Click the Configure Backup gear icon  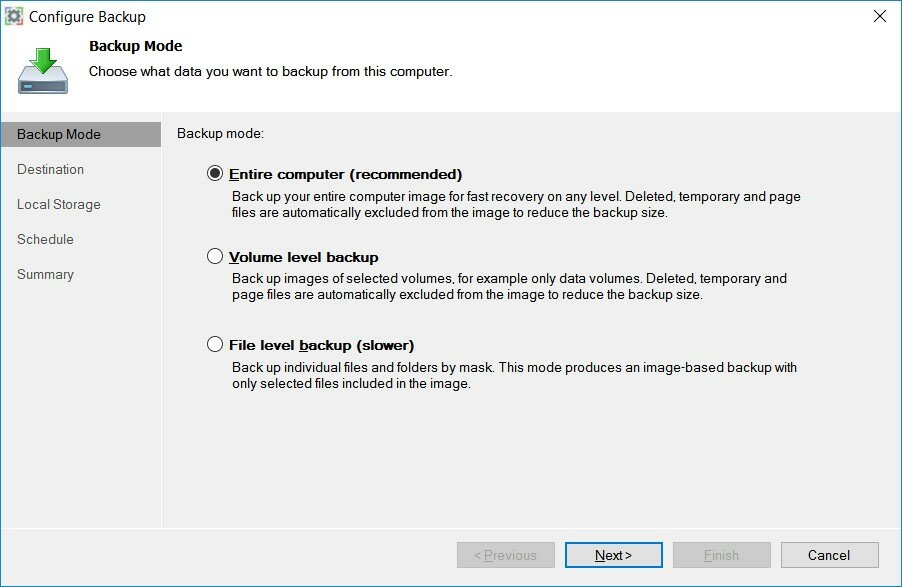[14, 16]
